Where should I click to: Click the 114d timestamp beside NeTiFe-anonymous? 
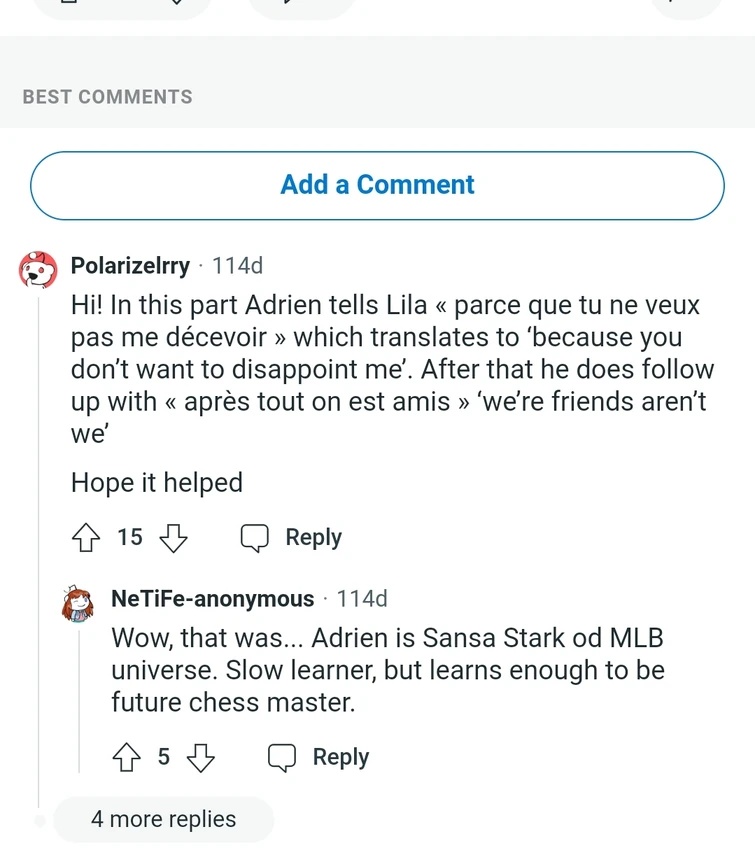(362, 599)
